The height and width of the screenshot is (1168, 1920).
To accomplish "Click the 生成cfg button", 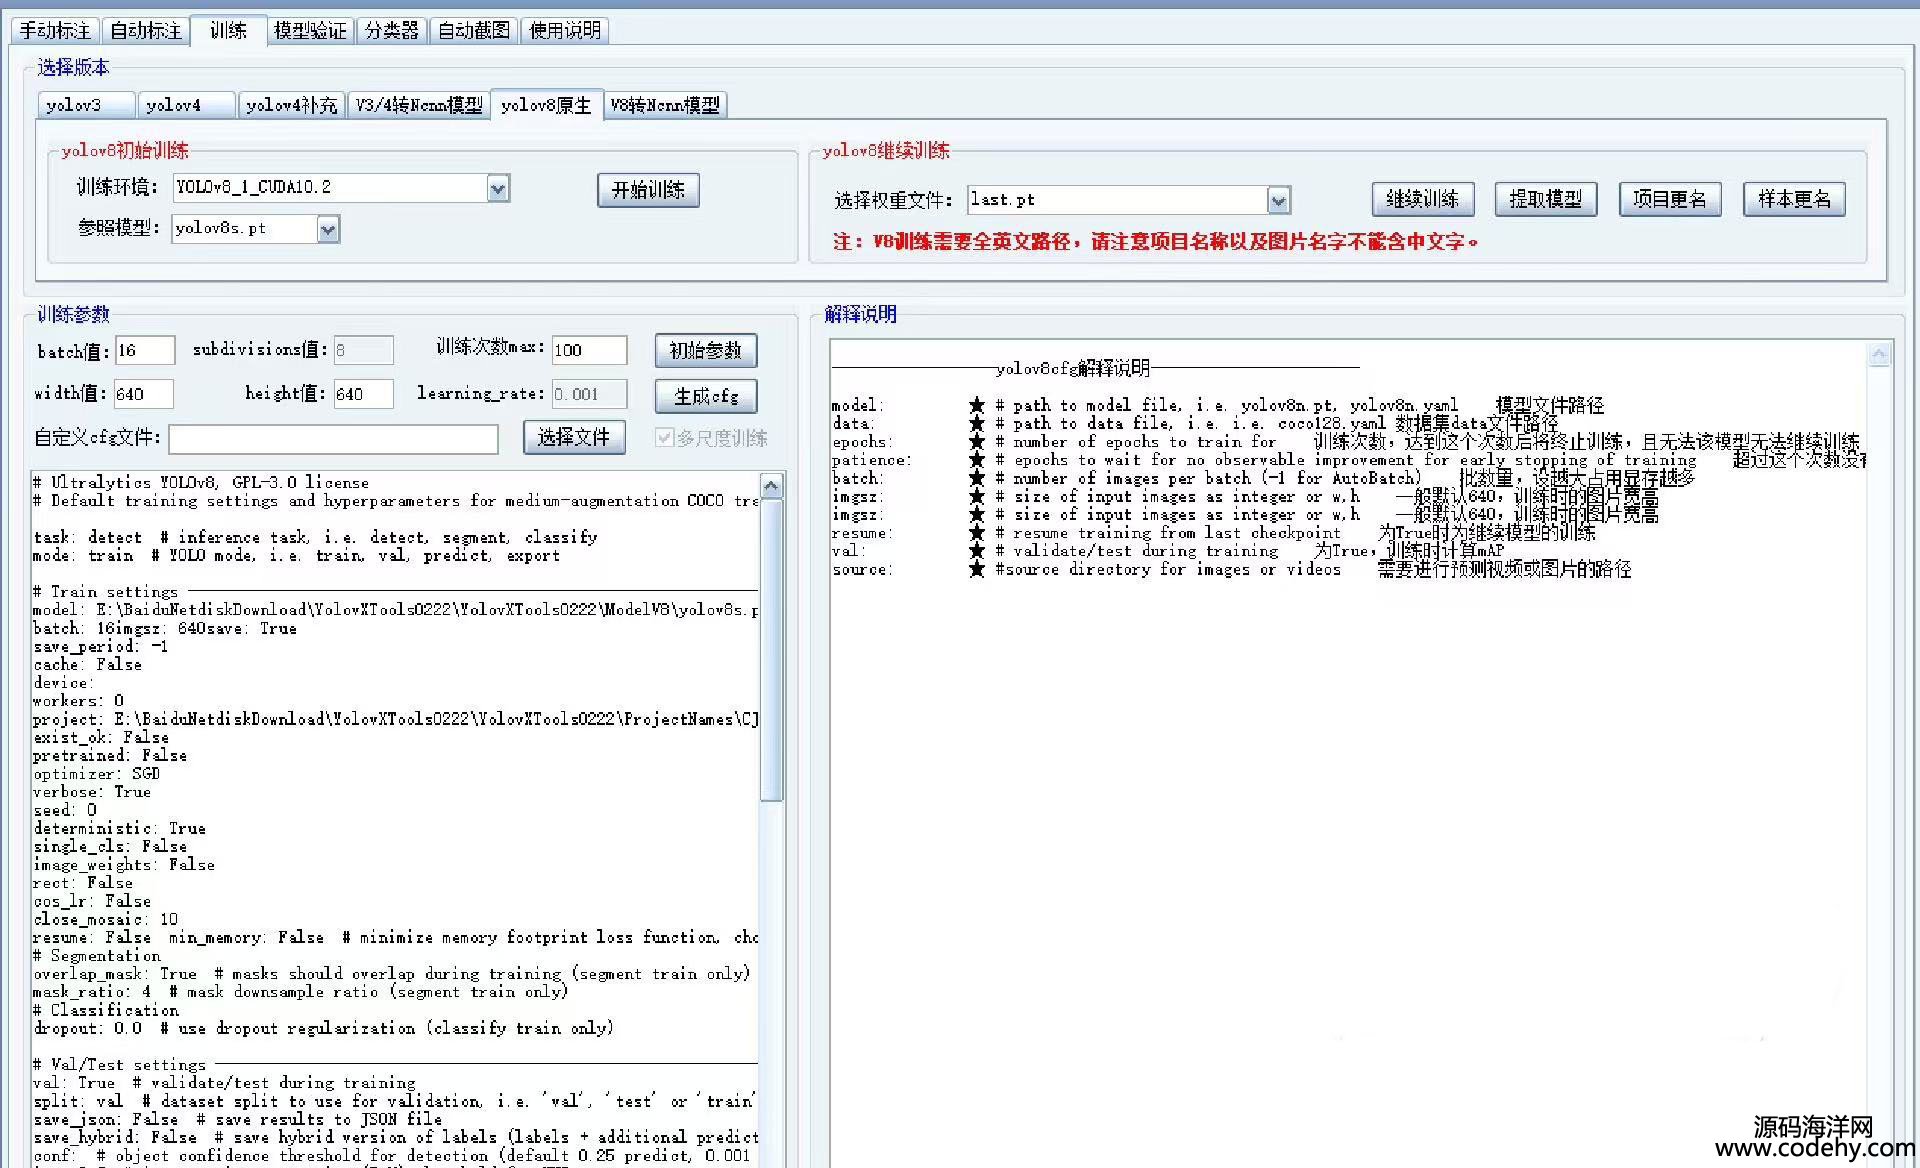I will point(706,396).
